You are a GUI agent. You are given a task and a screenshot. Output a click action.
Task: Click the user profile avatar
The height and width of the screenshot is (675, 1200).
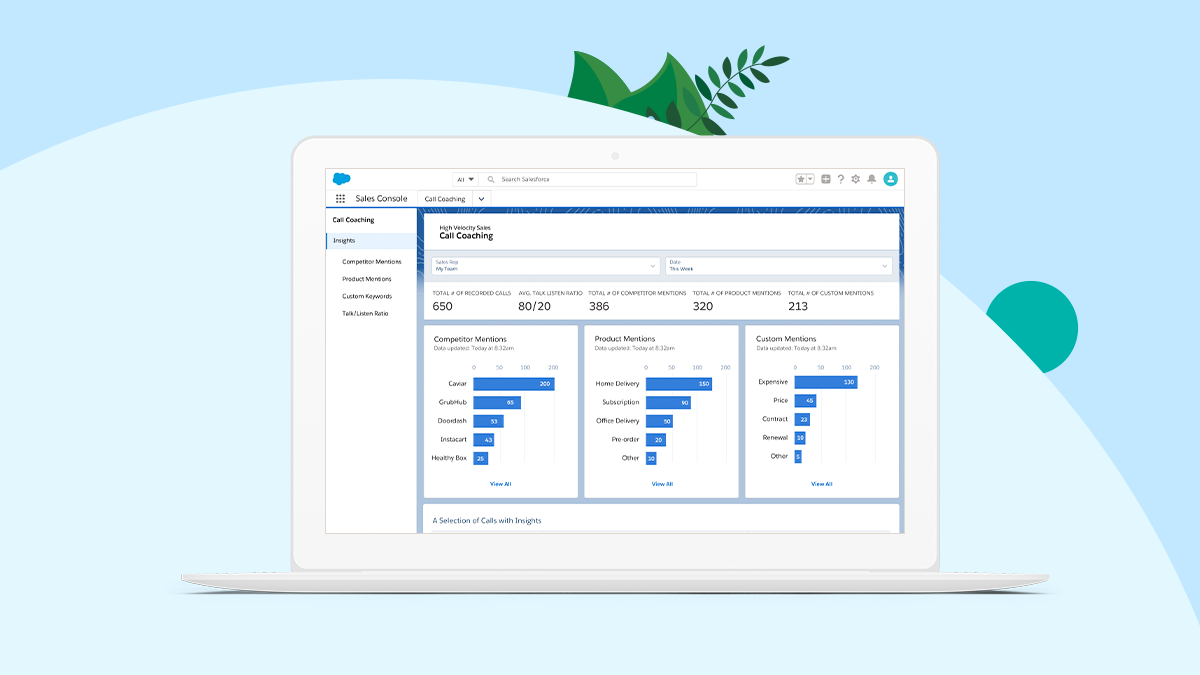pos(890,179)
